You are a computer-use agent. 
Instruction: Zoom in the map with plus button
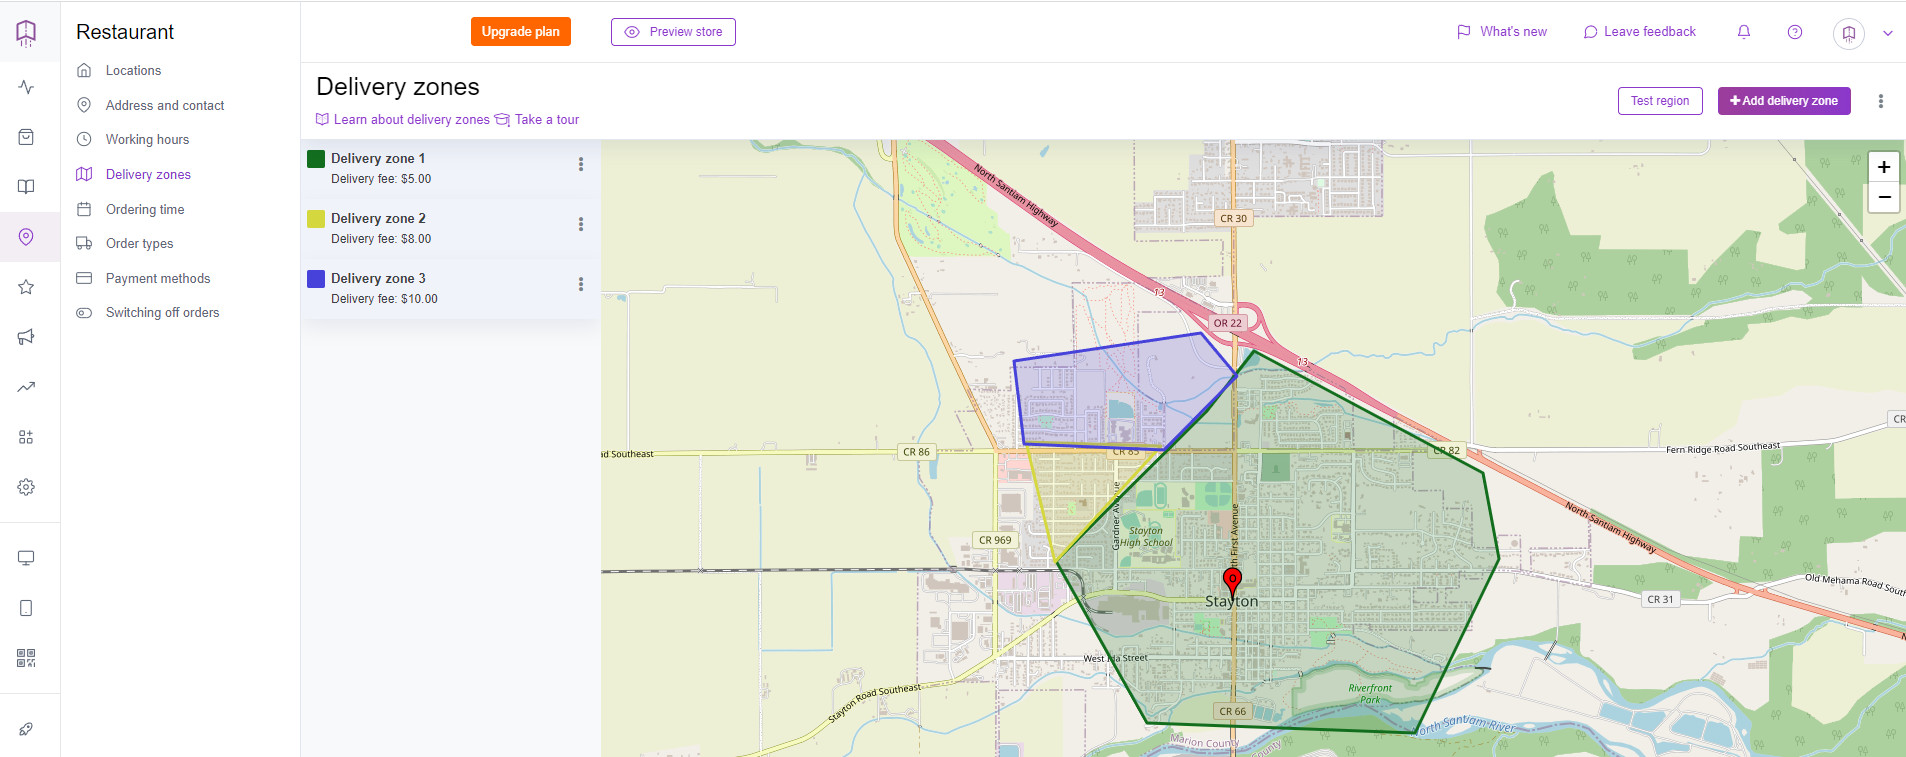pyautogui.click(x=1884, y=167)
